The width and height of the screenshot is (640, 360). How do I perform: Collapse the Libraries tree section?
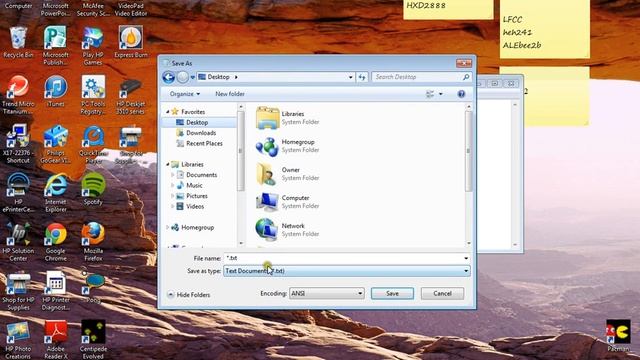pos(168,164)
